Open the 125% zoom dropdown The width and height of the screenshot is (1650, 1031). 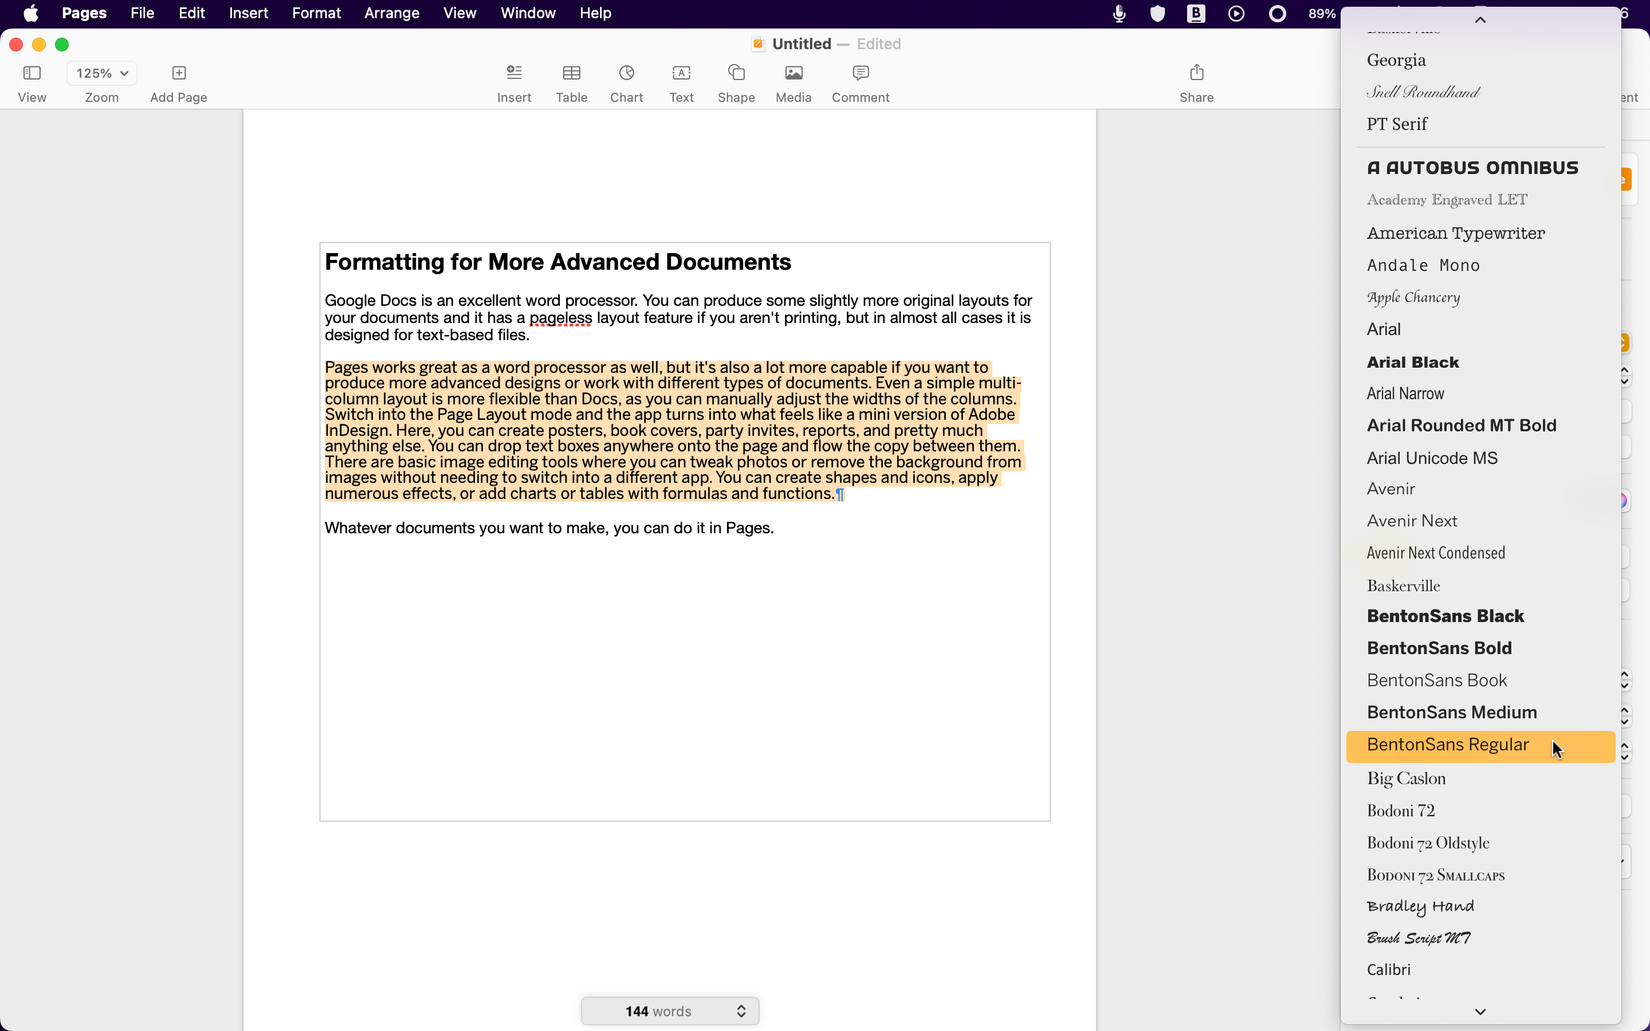(x=102, y=73)
